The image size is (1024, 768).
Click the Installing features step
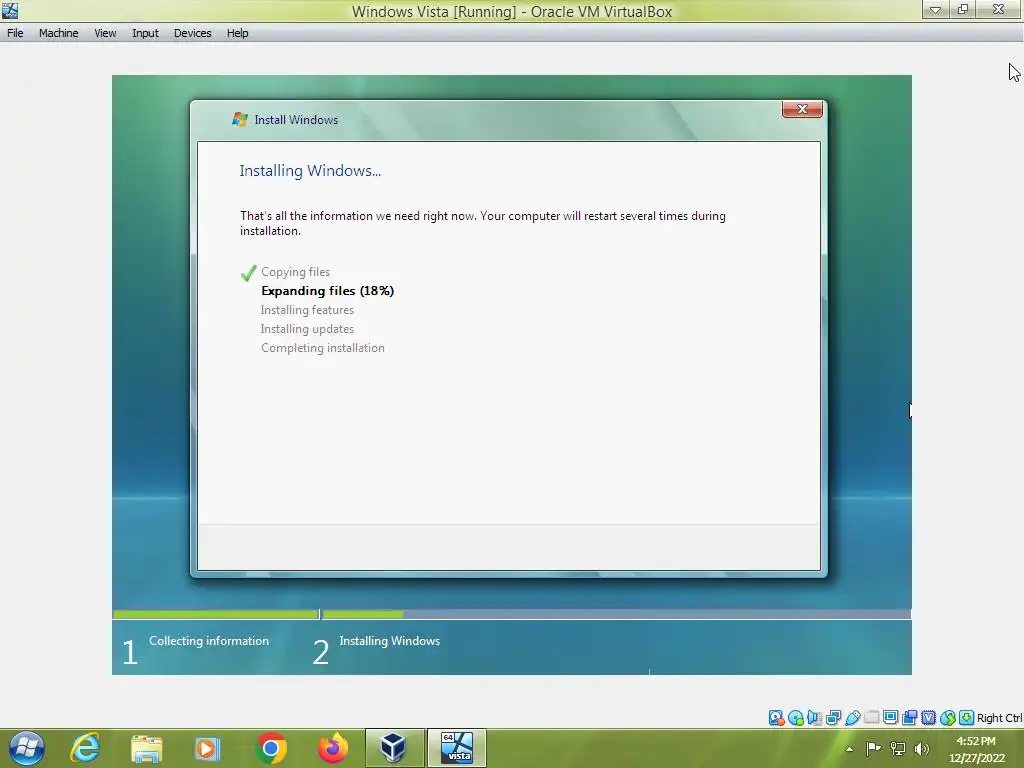coord(307,310)
